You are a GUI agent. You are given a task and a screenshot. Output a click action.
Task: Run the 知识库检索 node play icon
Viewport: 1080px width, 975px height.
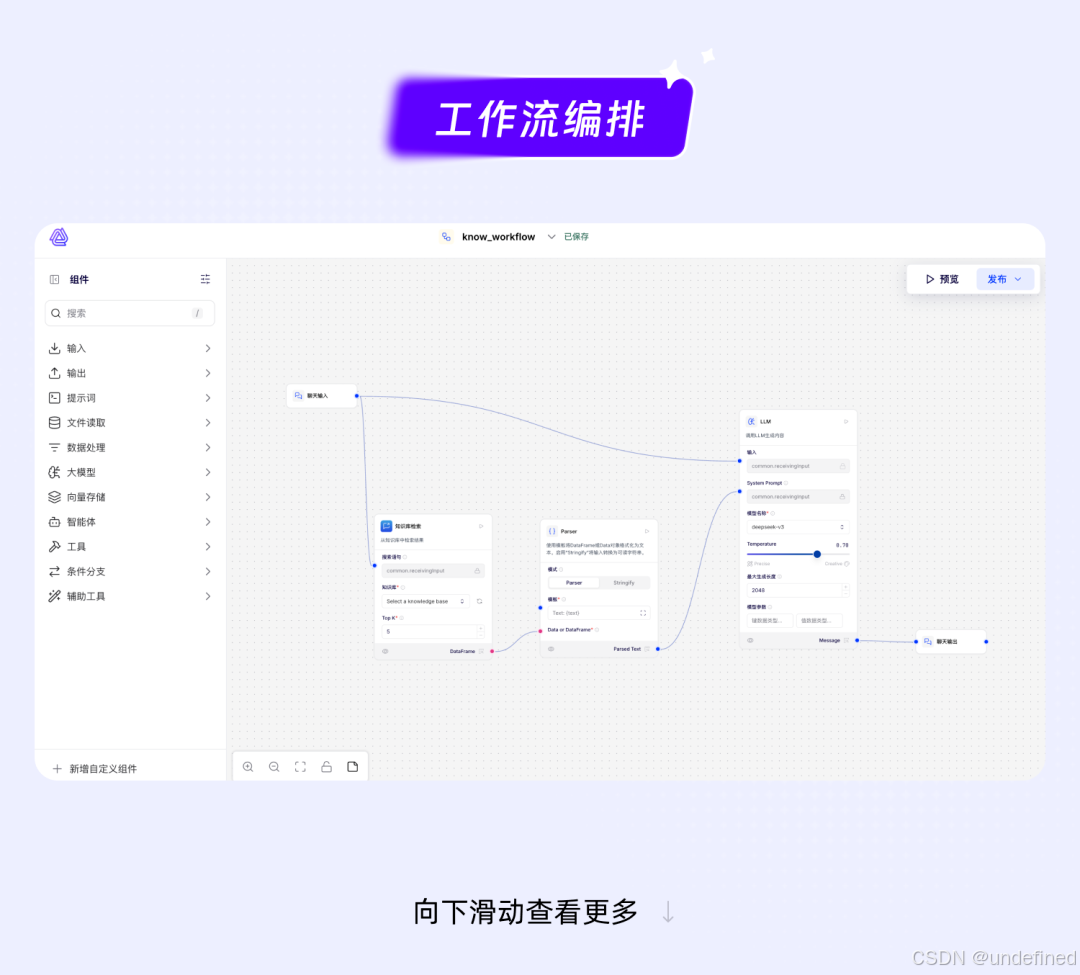[481, 526]
